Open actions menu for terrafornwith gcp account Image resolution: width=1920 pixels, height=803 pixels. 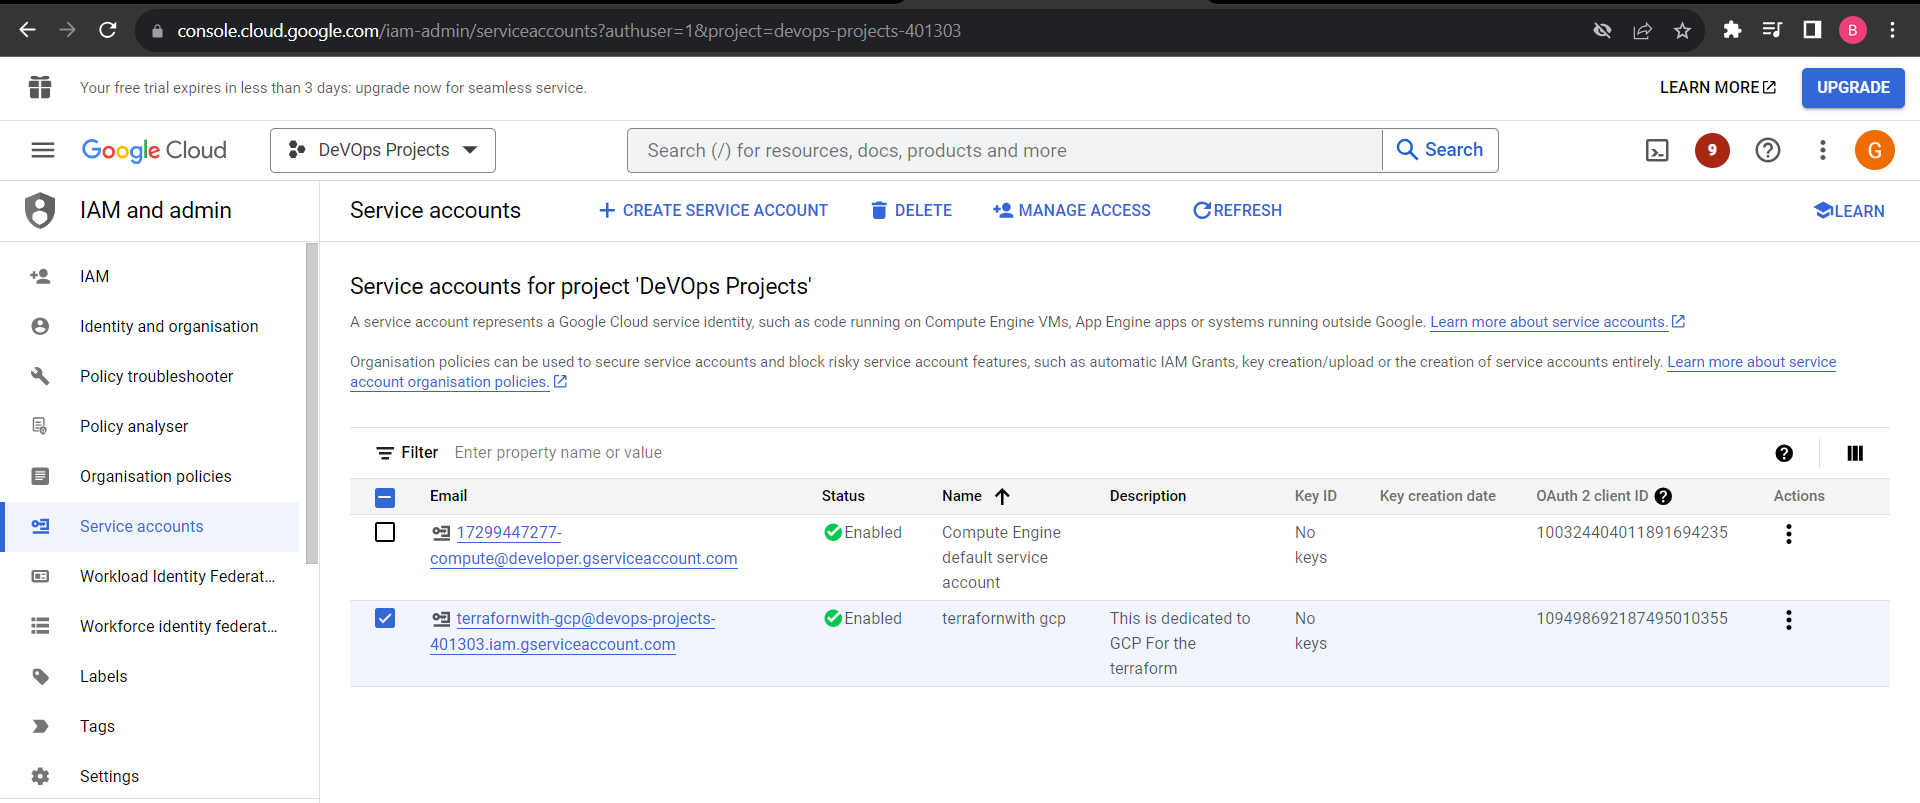[1788, 620]
